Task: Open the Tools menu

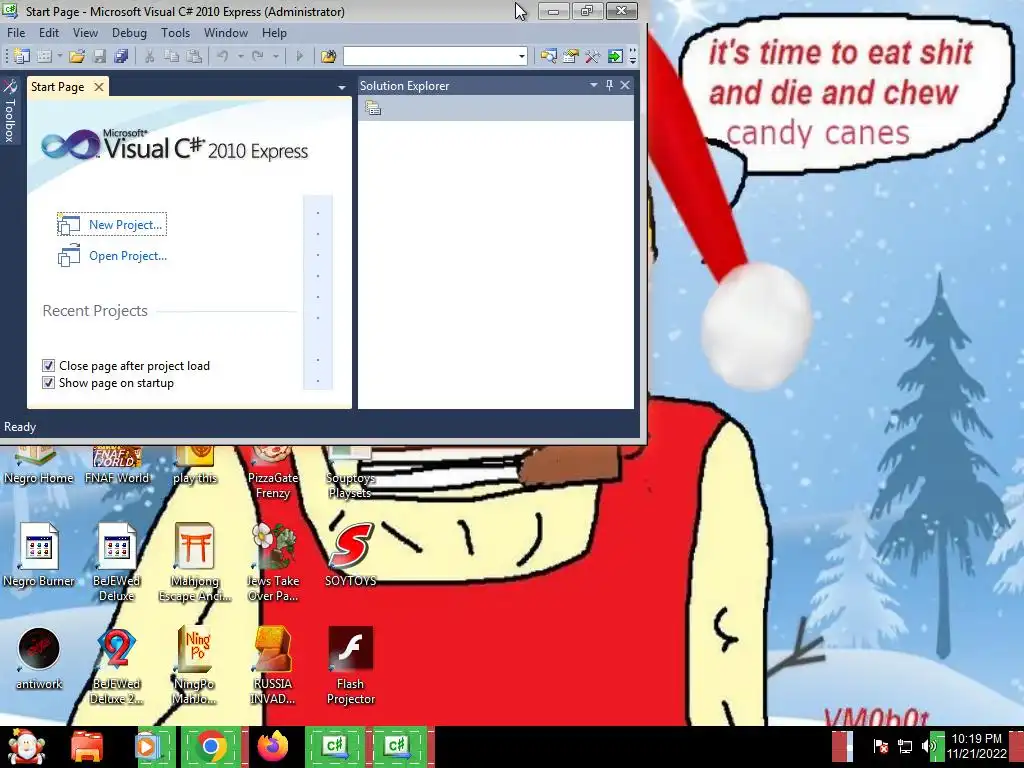Action: pyautogui.click(x=176, y=33)
